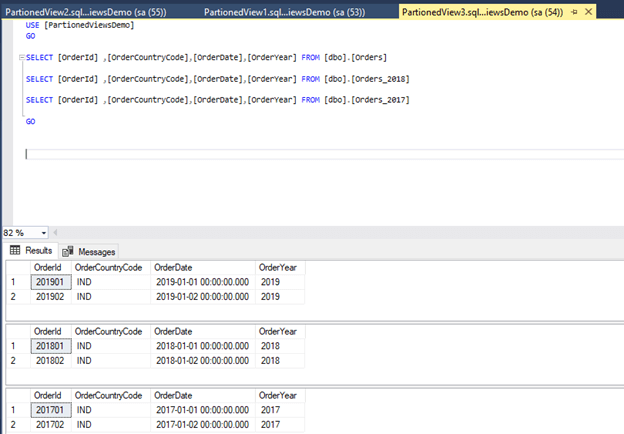Click [dbo].[Orders] in the first query
This screenshot has width=624, height=434.
(x=355, y=57)
